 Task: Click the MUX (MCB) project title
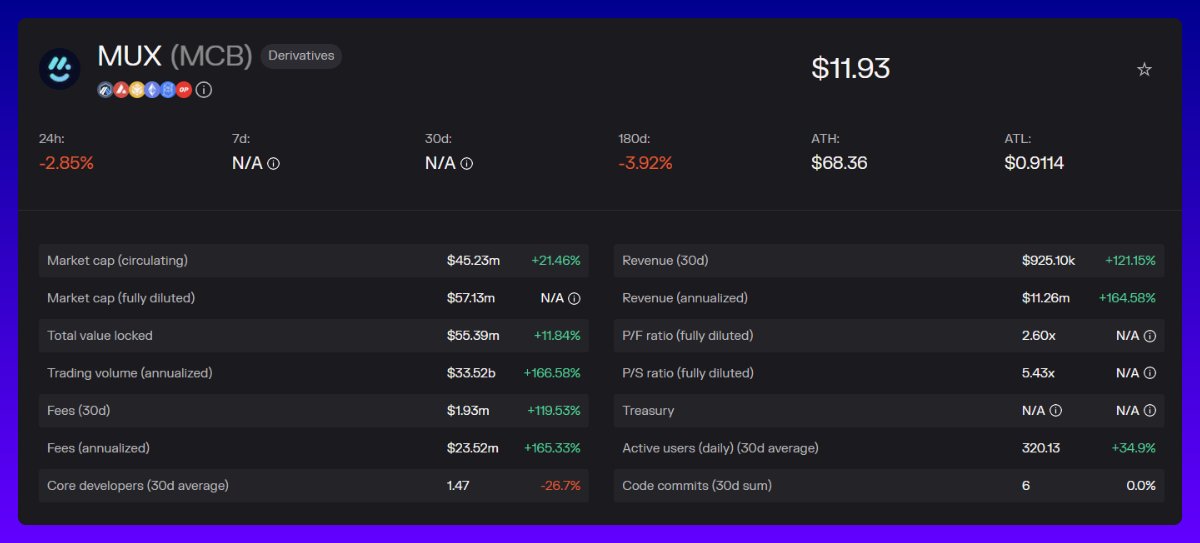pyautogui.click(x=174, y=56)
